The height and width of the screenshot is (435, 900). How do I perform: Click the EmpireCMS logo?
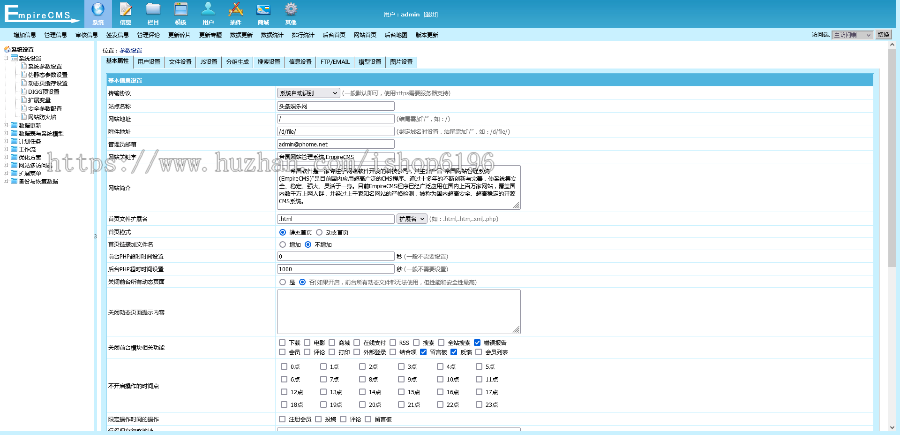[x=42, y=14]
